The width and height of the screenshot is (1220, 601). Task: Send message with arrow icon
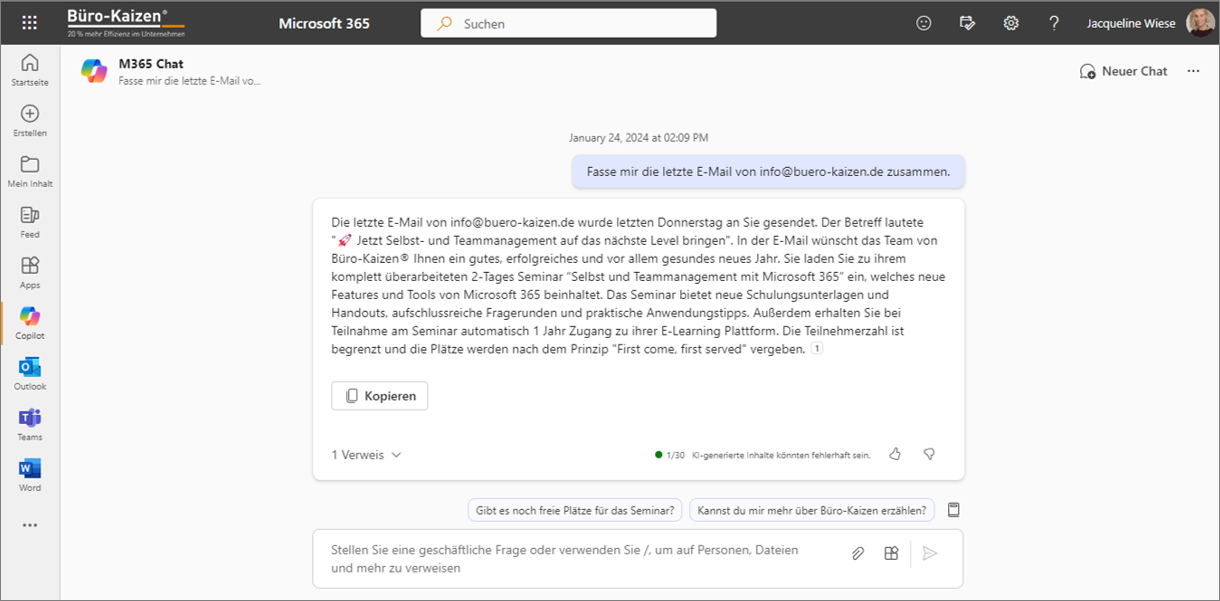[930, 553]
